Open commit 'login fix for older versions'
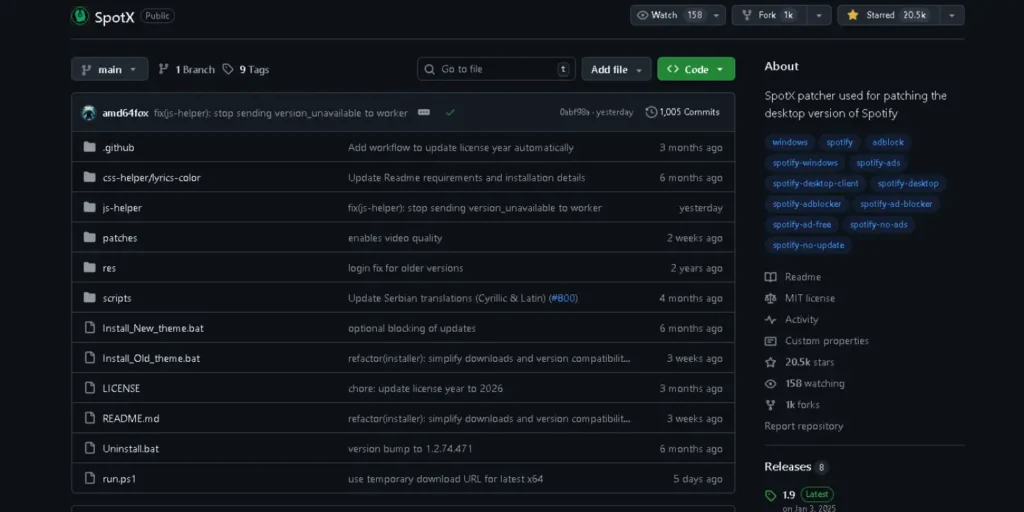This screenshot has height=512, width=1024. [406, 268]
